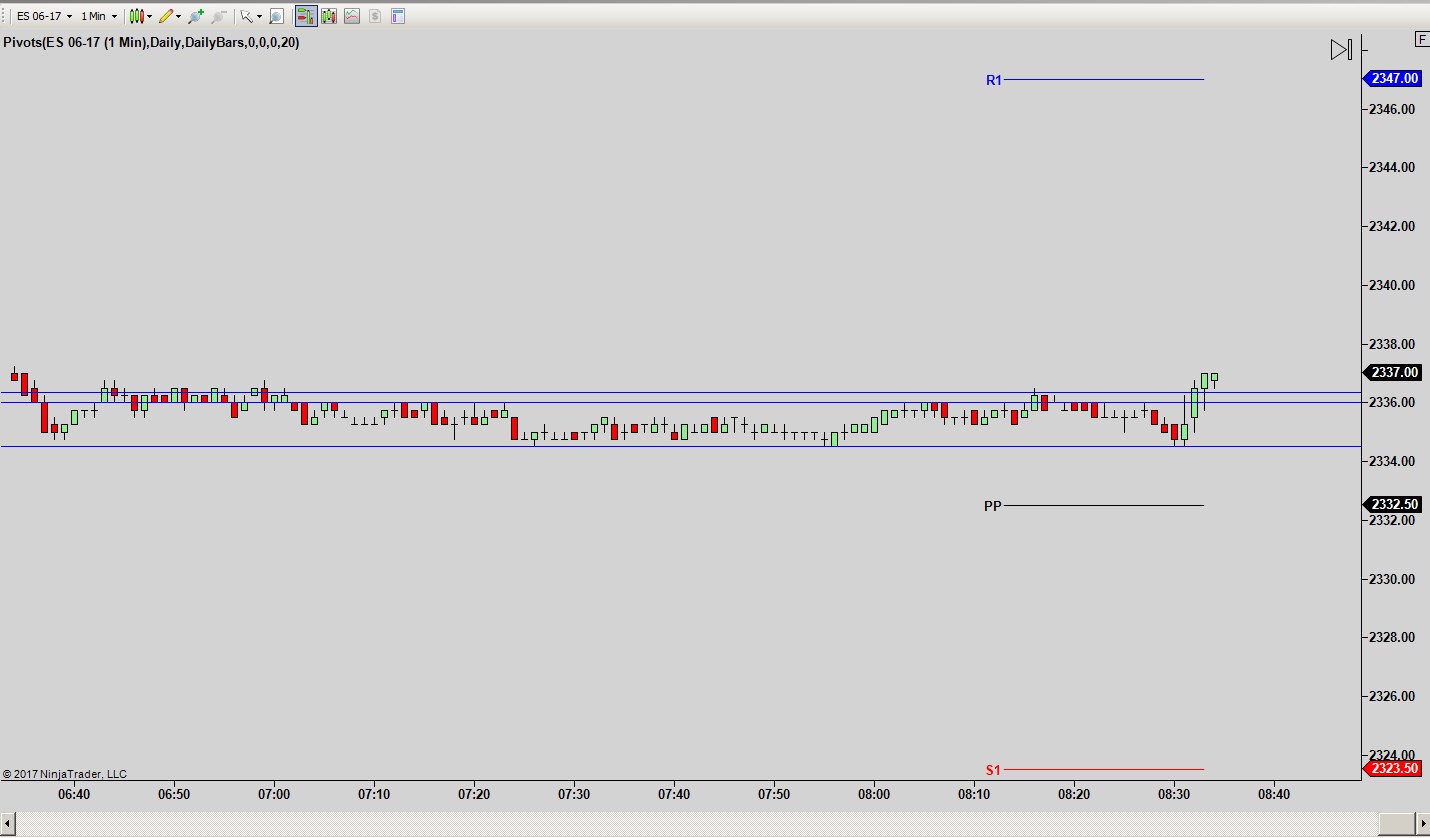
Task: Select the red S1 pivot label
Action: point(993,770)
